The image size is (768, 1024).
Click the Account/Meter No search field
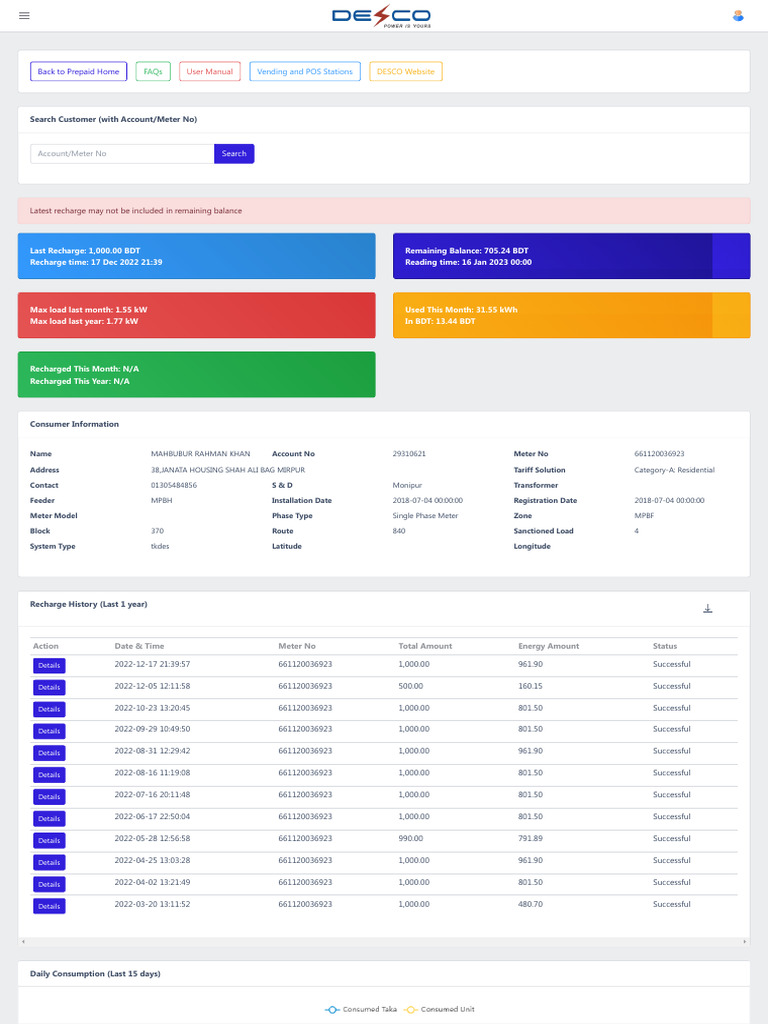pos(122,153)
